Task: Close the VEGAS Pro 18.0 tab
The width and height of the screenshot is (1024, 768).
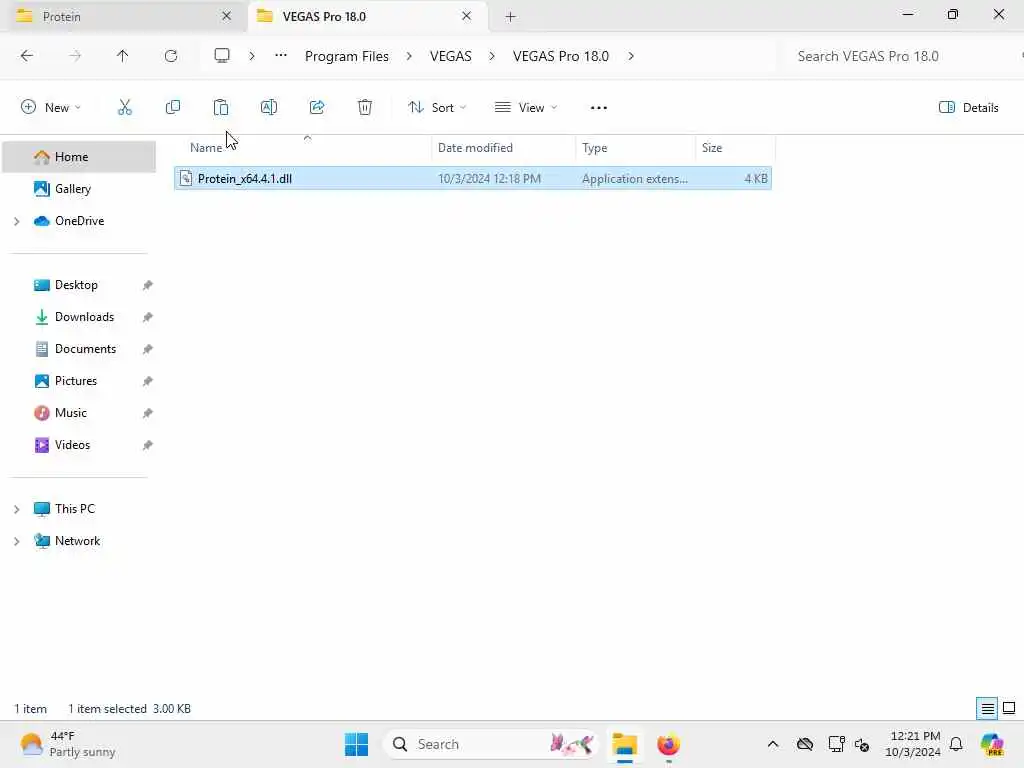Action: click(x=466, y=16)
